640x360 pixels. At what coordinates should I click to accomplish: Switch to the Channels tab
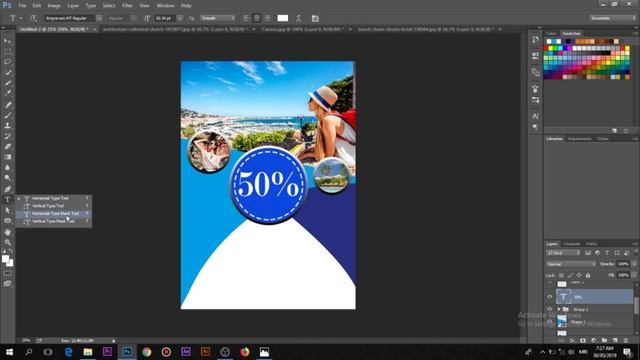[571, 244]
